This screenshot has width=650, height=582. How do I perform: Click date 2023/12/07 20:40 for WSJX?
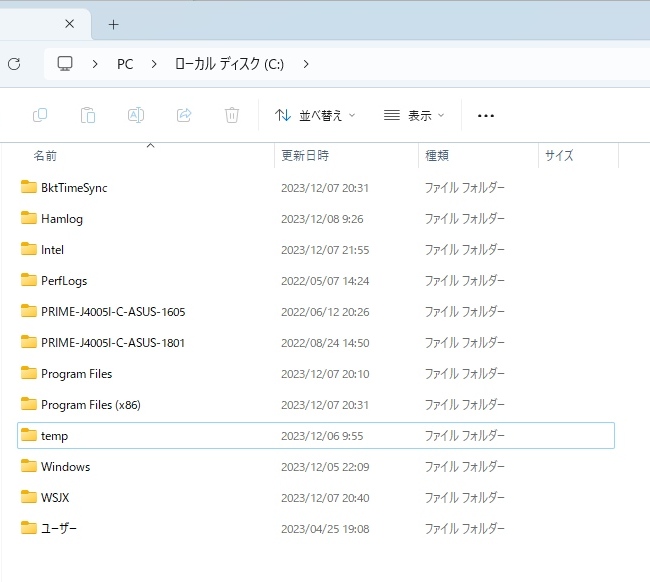tap(325, 498)
